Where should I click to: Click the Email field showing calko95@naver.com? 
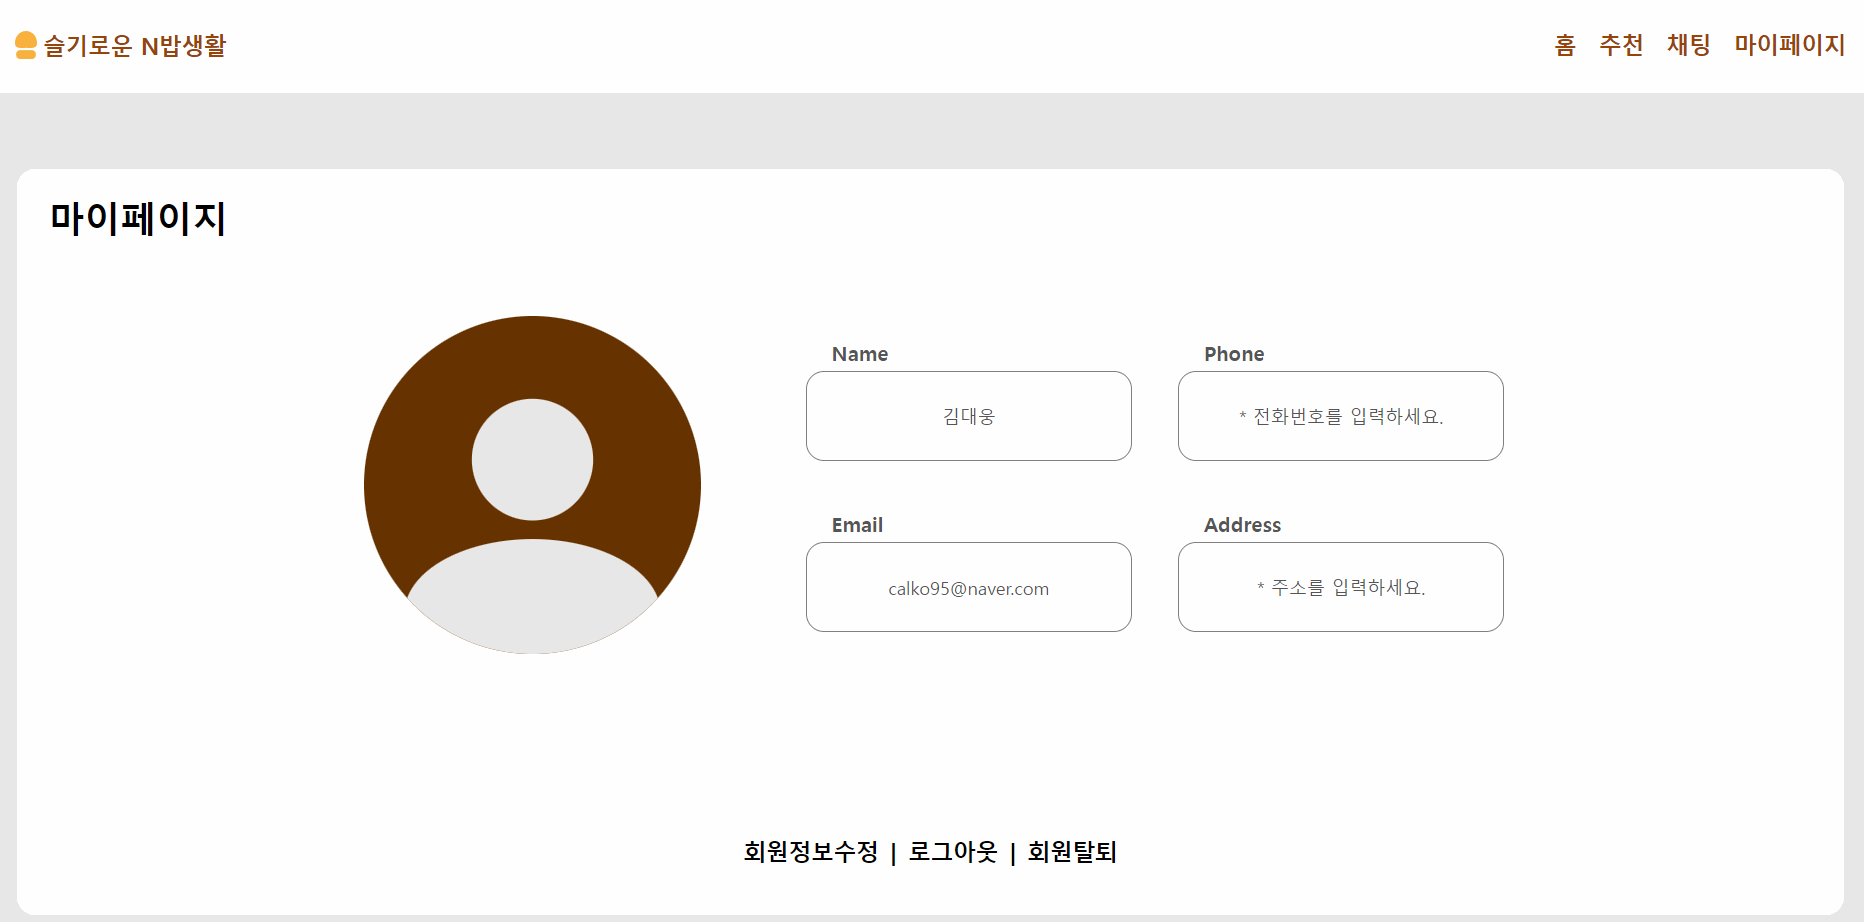coord(967,587)
